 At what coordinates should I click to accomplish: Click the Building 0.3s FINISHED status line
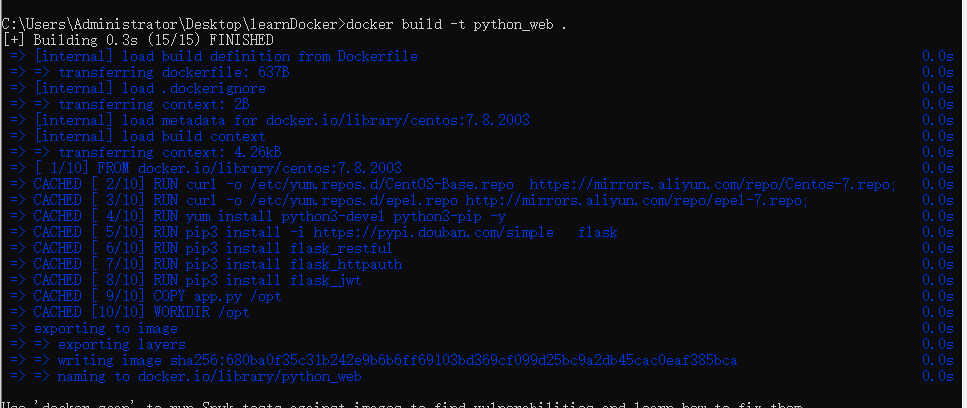coord(137,40)
